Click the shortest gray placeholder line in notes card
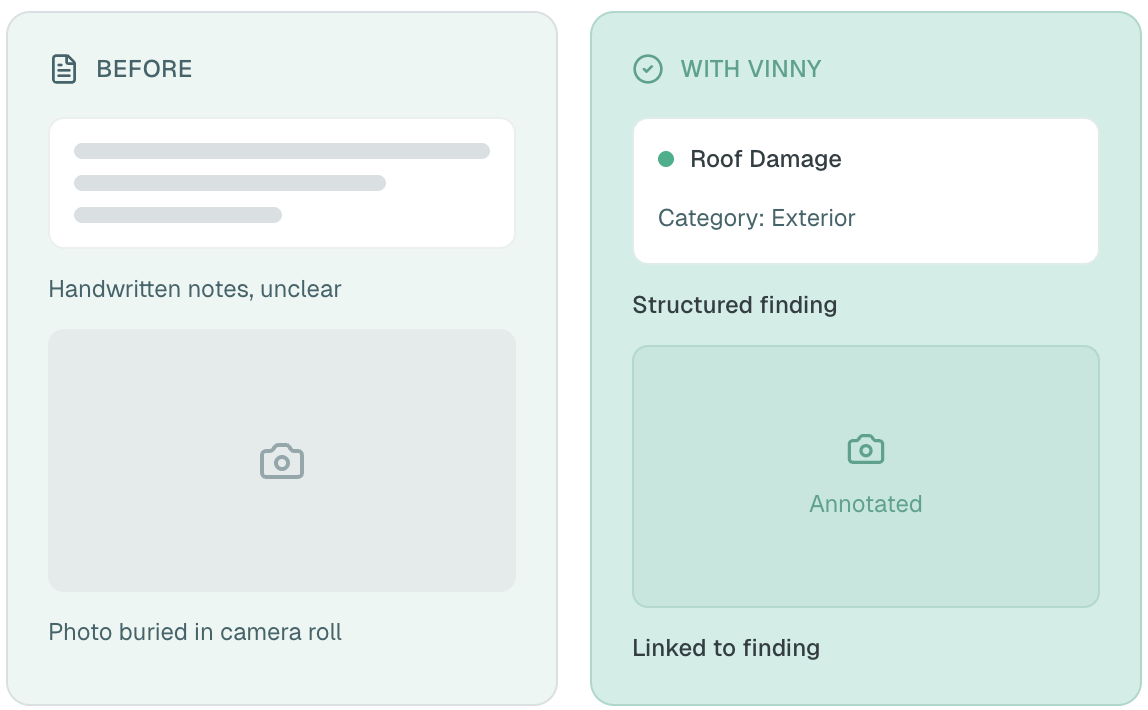1148x710 pixels. click(178, 215)
